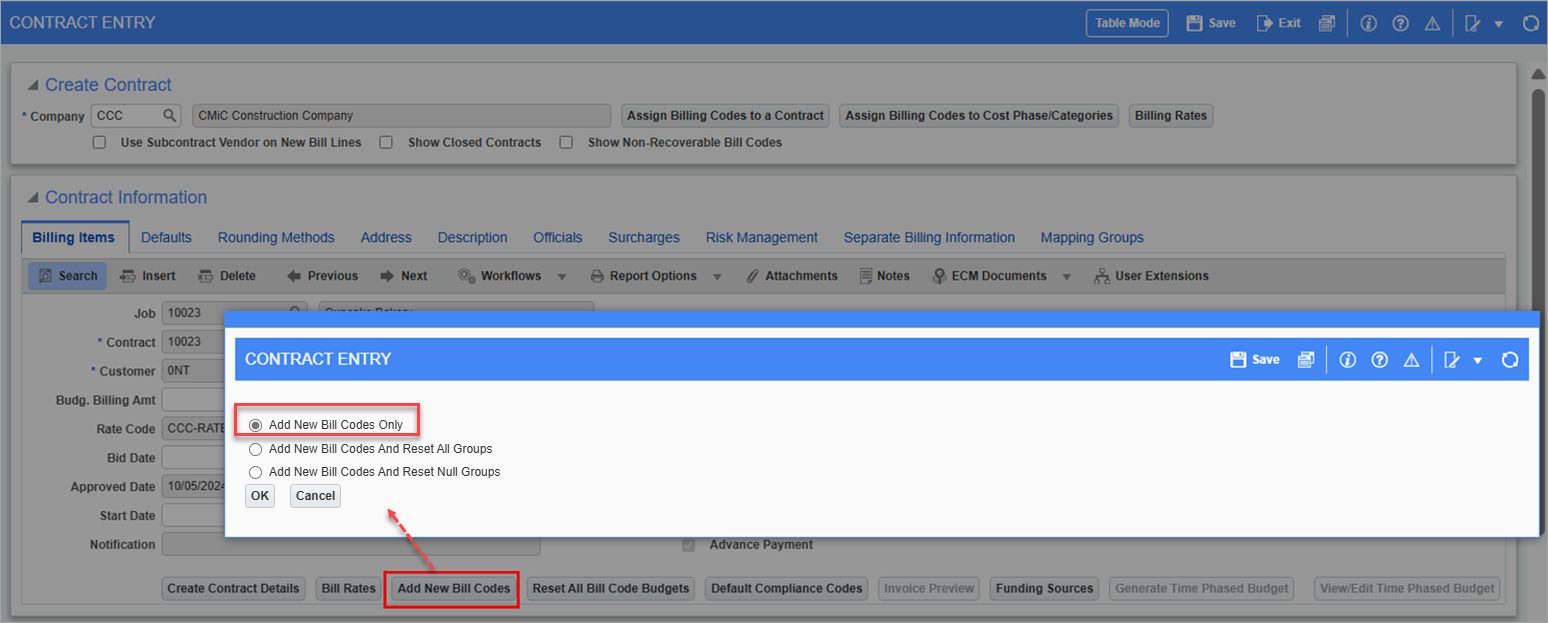Open the User Extensions toolbar item
Screen dimensions: 1548x623
pyautogui.click(x=1101, y=276)
